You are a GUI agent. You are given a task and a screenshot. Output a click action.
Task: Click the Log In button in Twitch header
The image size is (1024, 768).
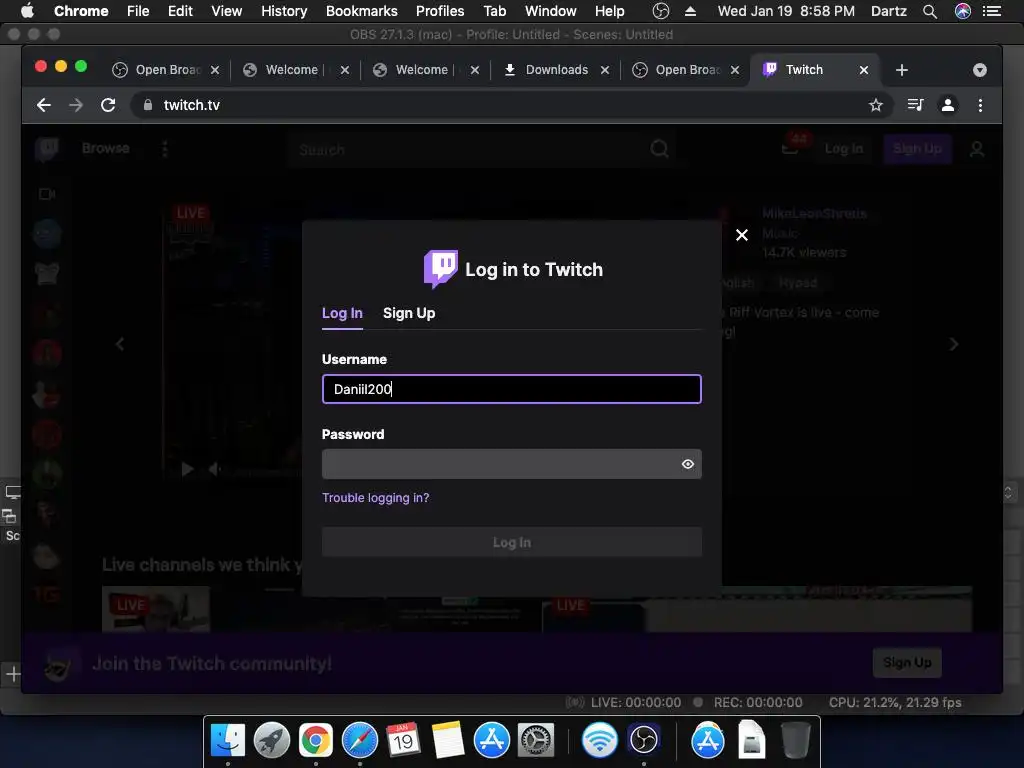coord(844,149)
